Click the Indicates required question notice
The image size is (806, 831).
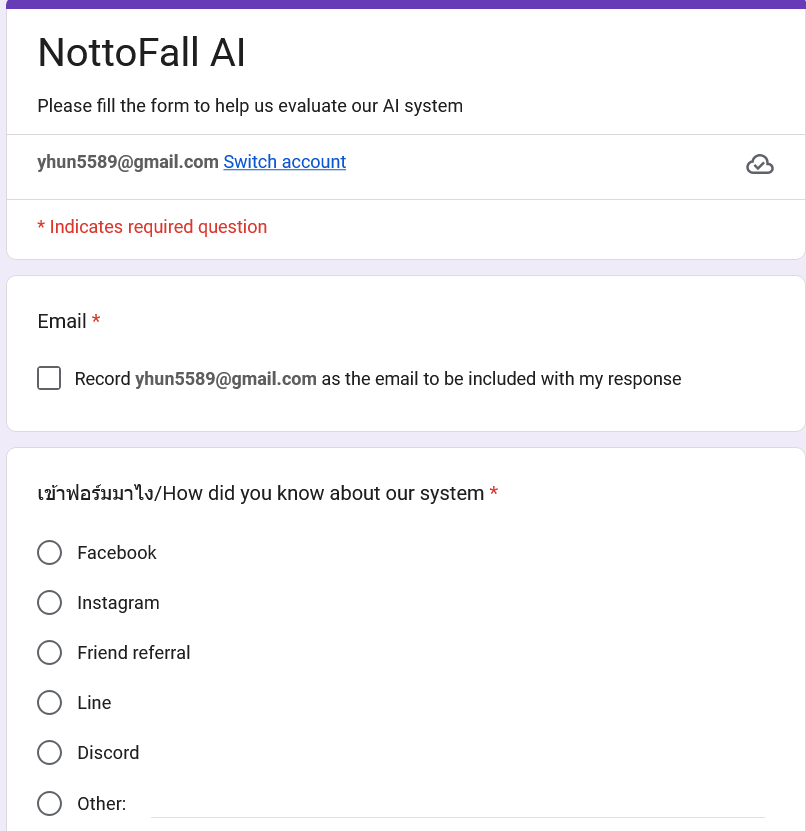152,227
